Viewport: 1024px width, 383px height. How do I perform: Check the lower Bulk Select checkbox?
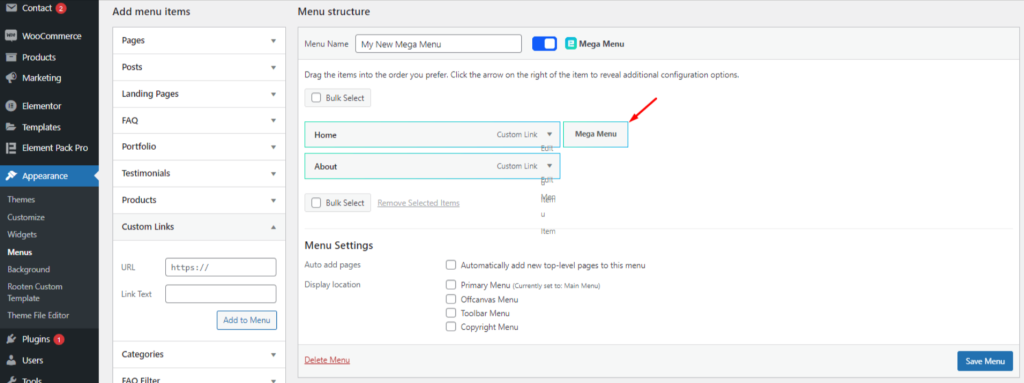pyautogui.click(x=316, y=203)
